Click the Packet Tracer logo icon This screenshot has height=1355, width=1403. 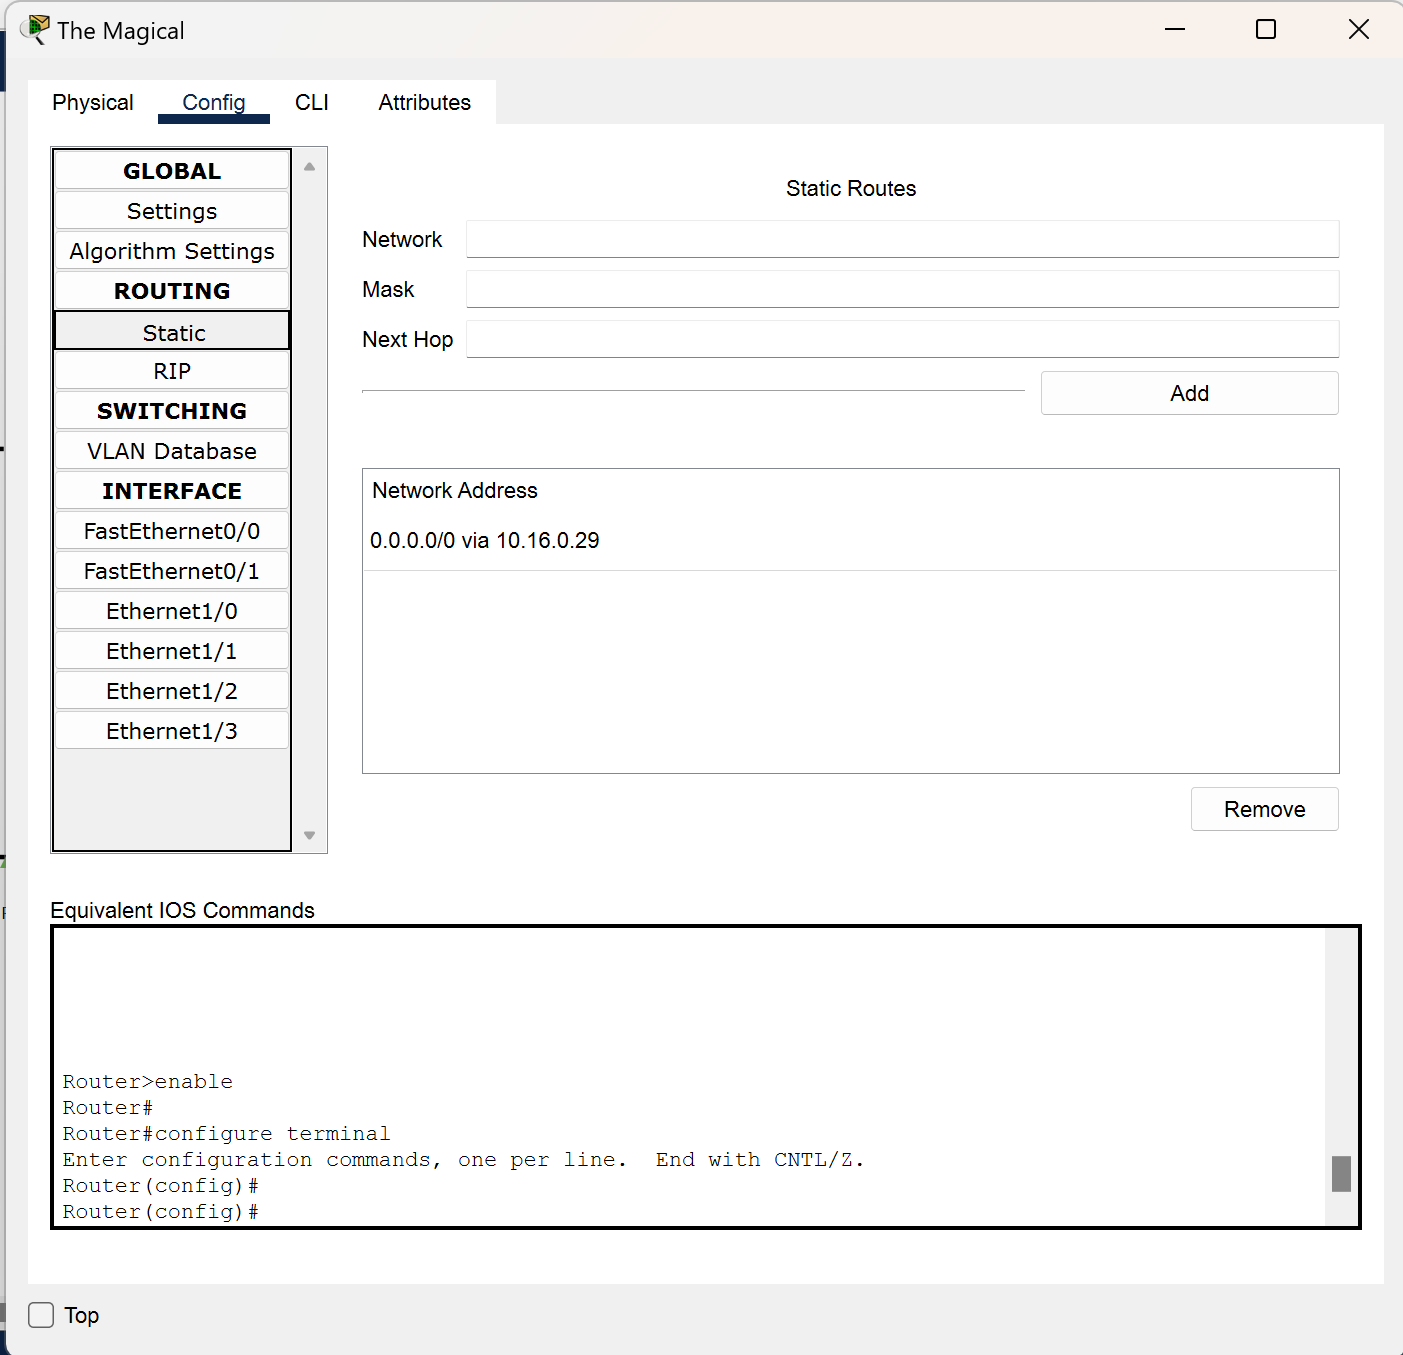click(36, 29)
